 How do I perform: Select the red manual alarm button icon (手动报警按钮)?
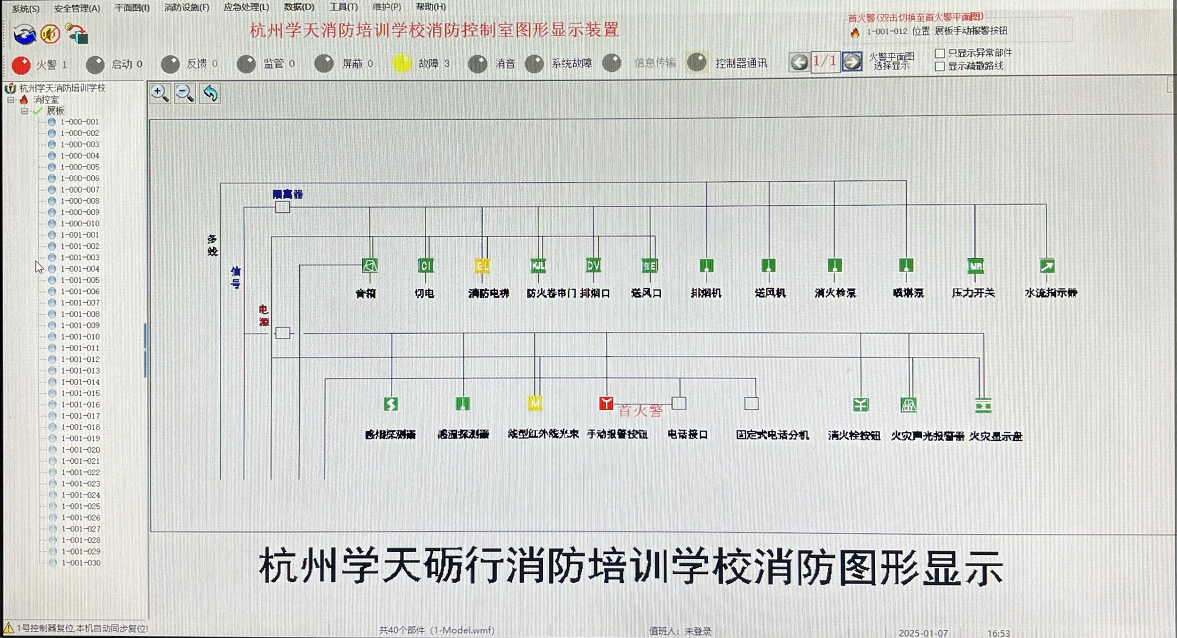tap(606, 404)
